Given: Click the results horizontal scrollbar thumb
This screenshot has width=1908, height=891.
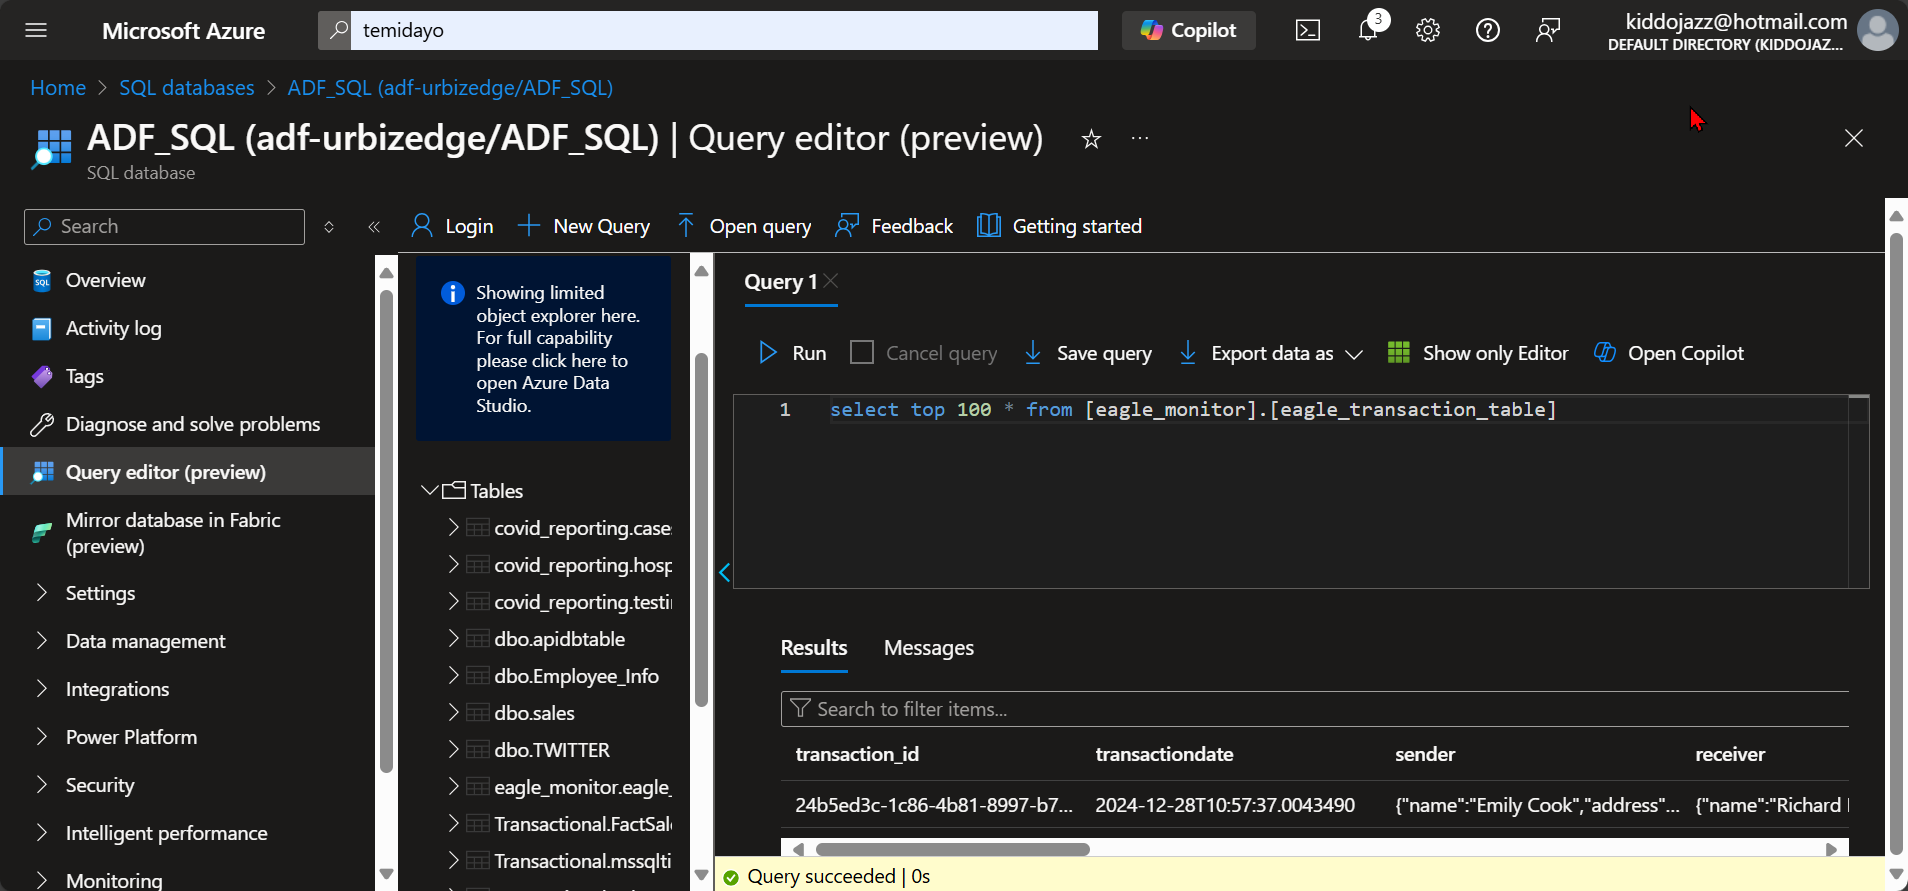Looking at the screenshot, I should [x=952, y=849].
